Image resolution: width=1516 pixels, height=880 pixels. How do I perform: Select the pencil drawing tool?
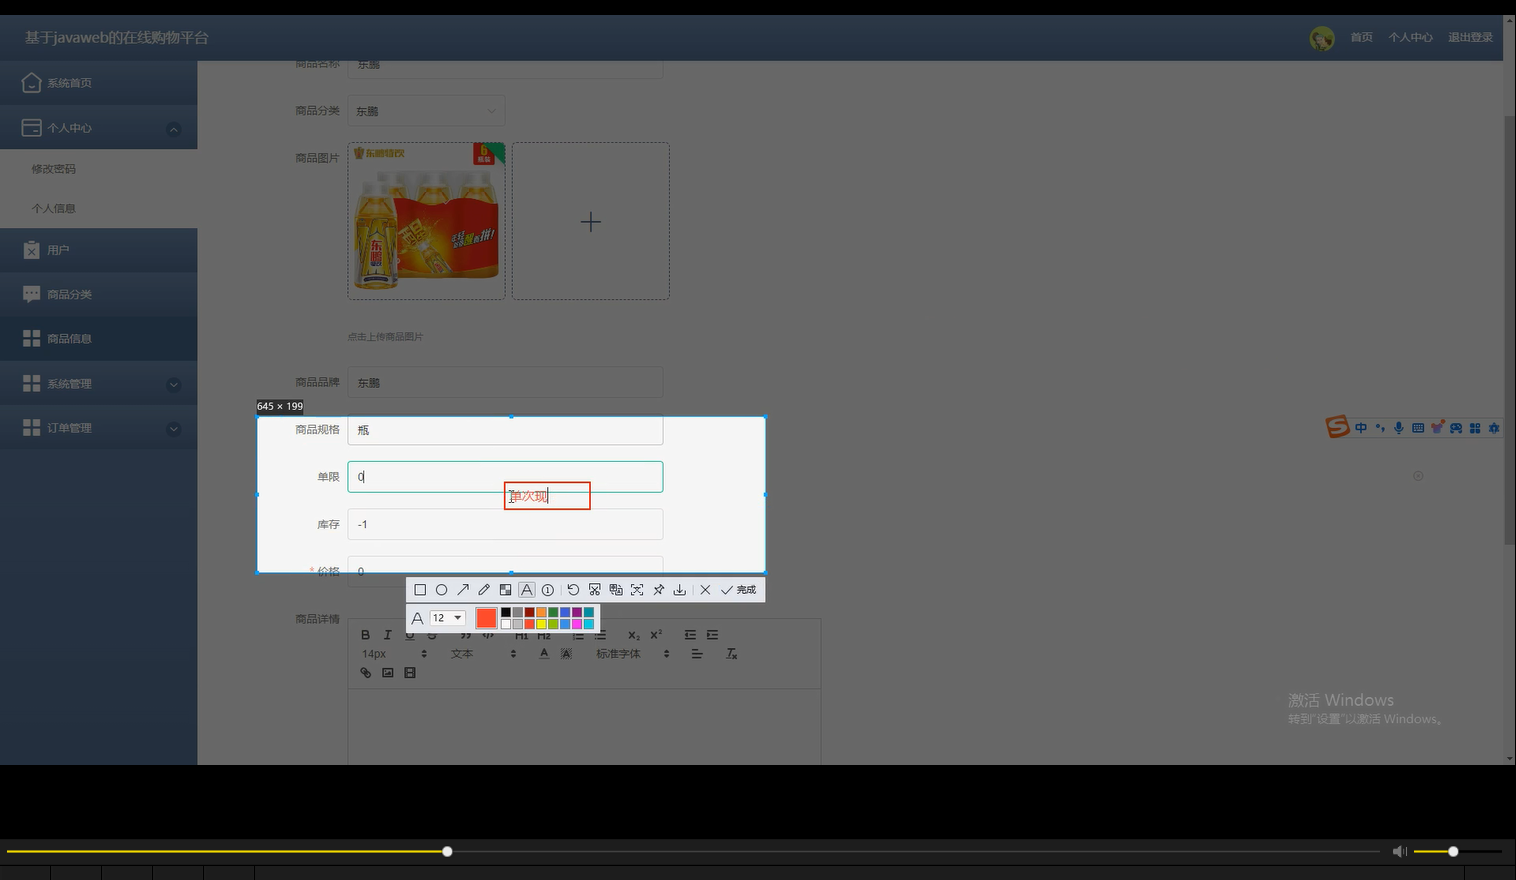click(484, 589)
